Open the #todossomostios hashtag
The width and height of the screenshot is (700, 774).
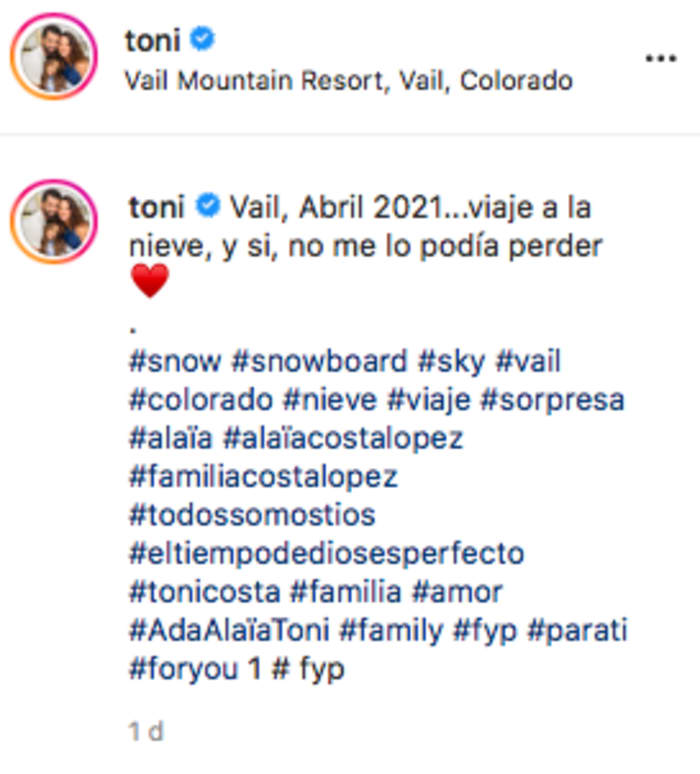(x=252, y=514)
